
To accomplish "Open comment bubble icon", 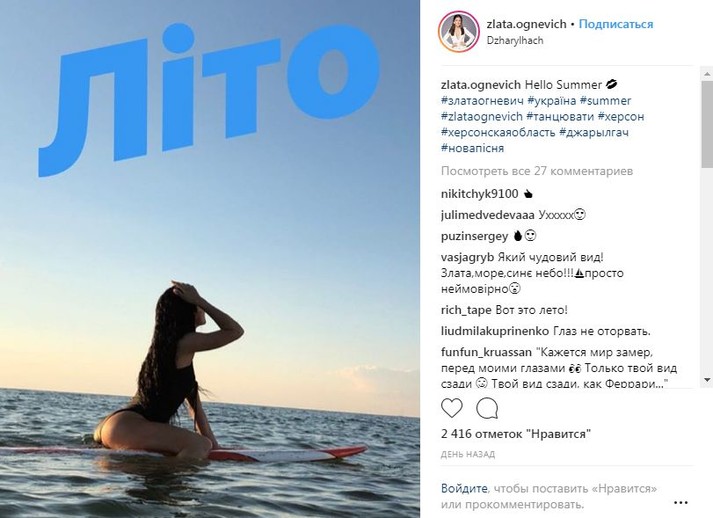I will click(487, 408).
